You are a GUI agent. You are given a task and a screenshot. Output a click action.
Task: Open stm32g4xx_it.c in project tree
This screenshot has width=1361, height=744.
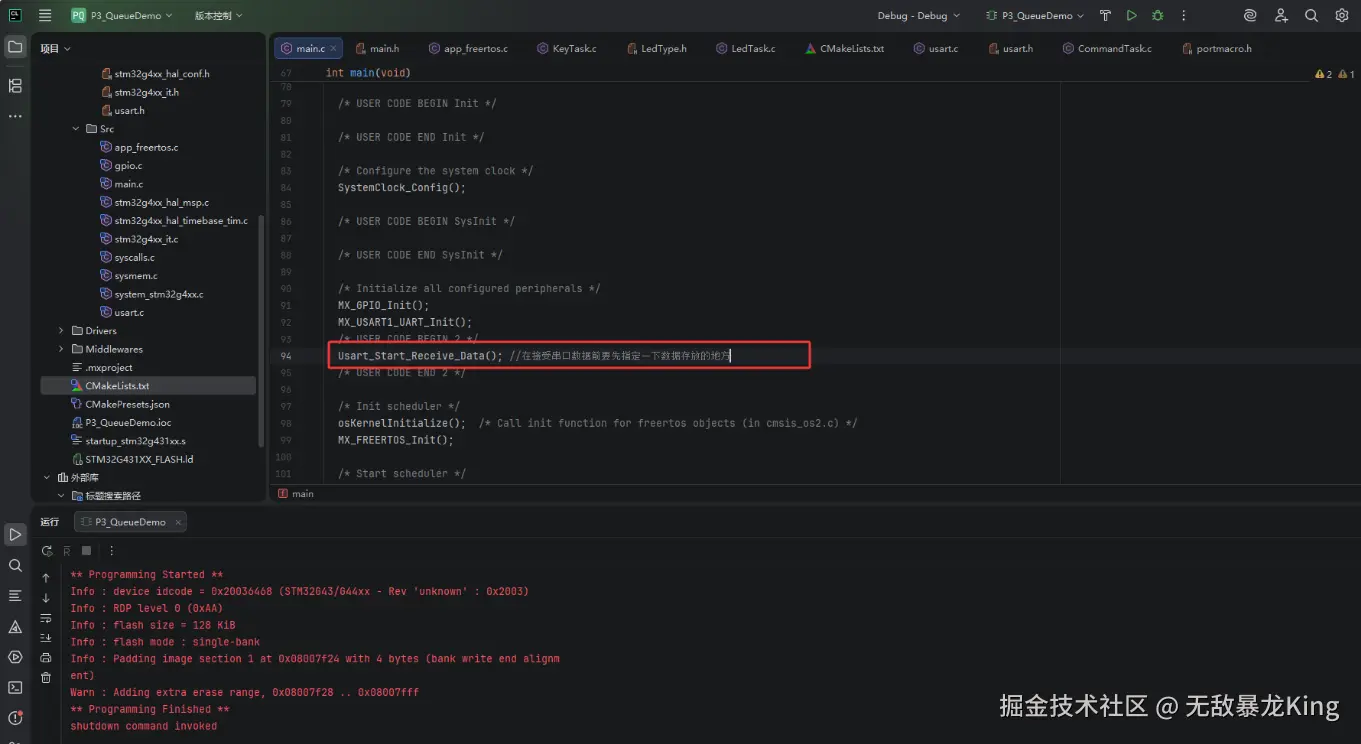[146, 239]
